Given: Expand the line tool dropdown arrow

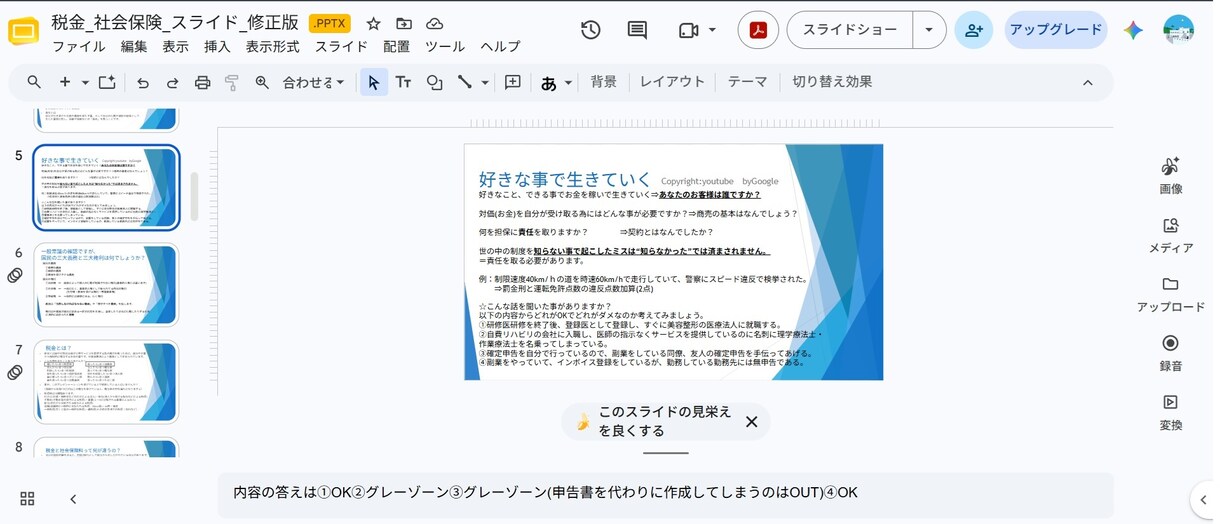Looking at the screenshot, I should 485,83.
